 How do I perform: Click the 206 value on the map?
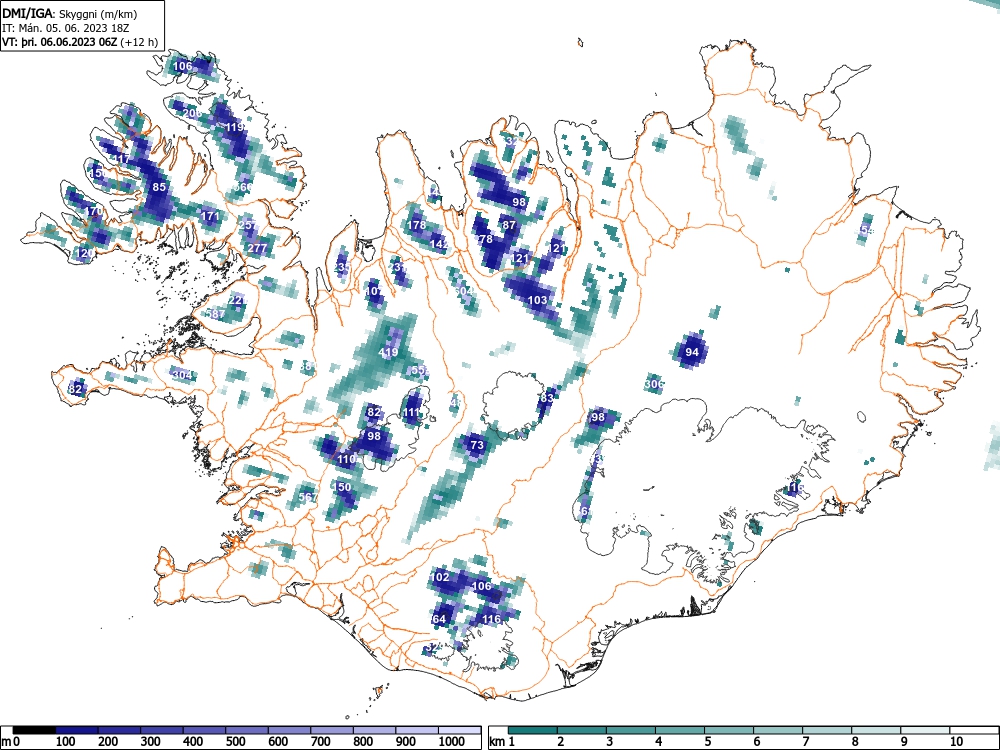click(x=192, y=113)
